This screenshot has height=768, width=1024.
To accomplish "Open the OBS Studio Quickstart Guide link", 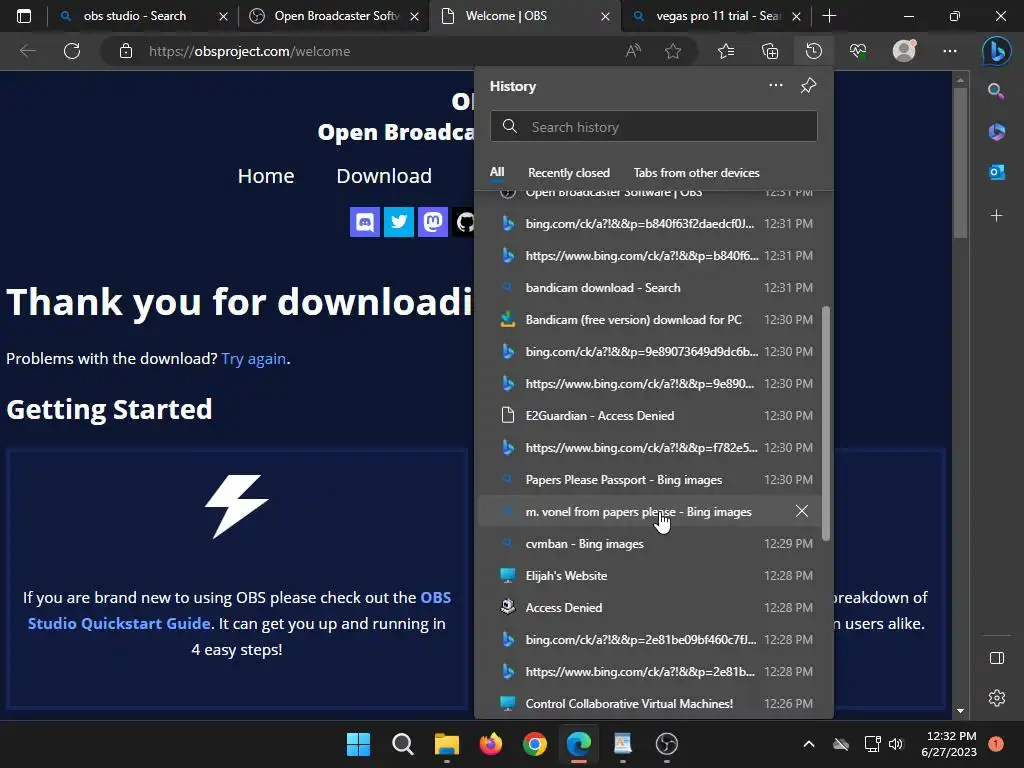I will [239, 610].
